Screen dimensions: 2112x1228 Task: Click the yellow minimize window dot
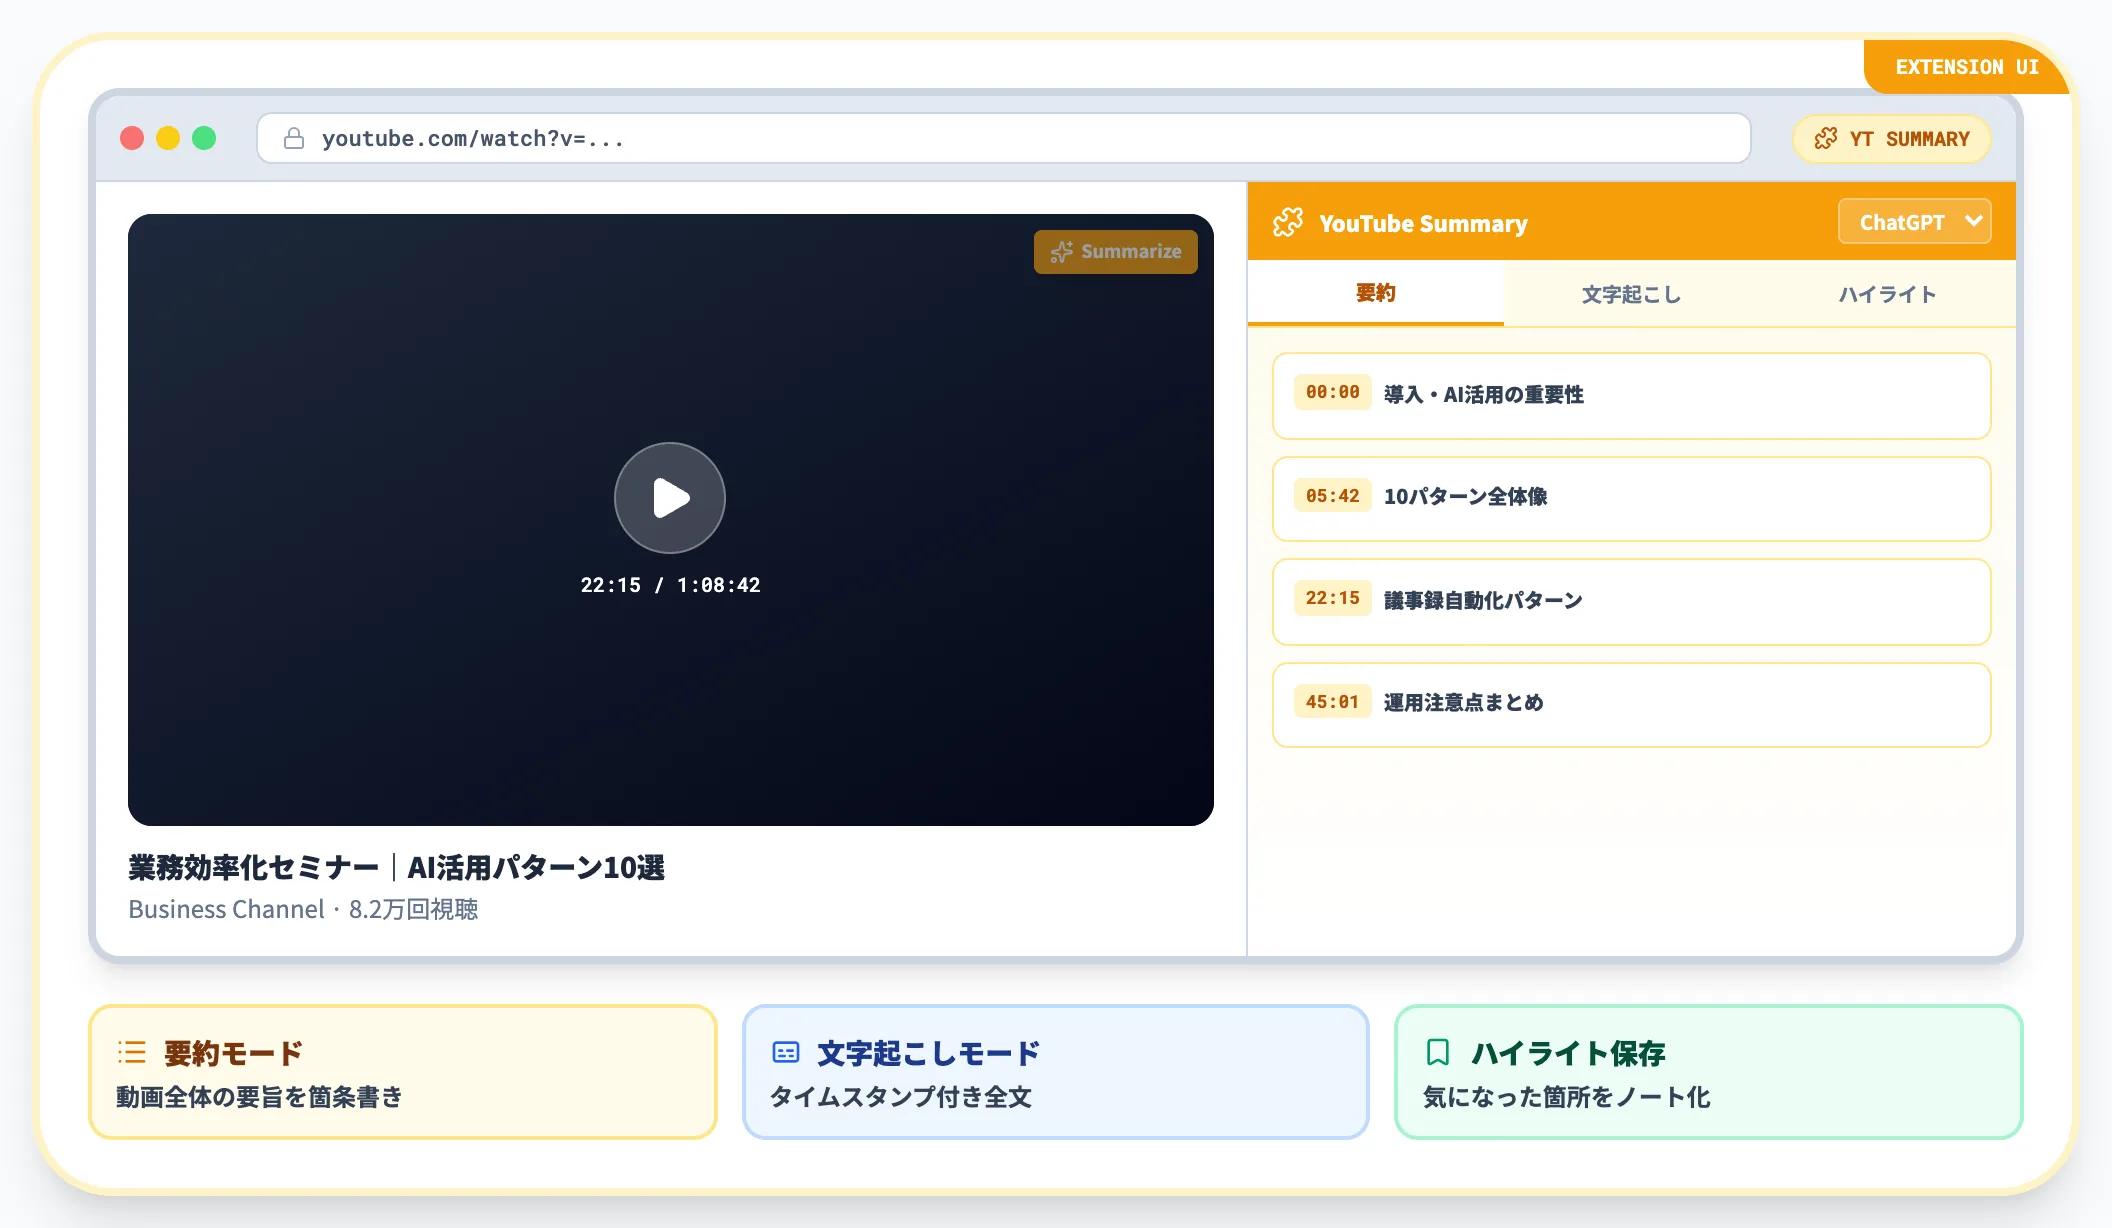[168, 138]
